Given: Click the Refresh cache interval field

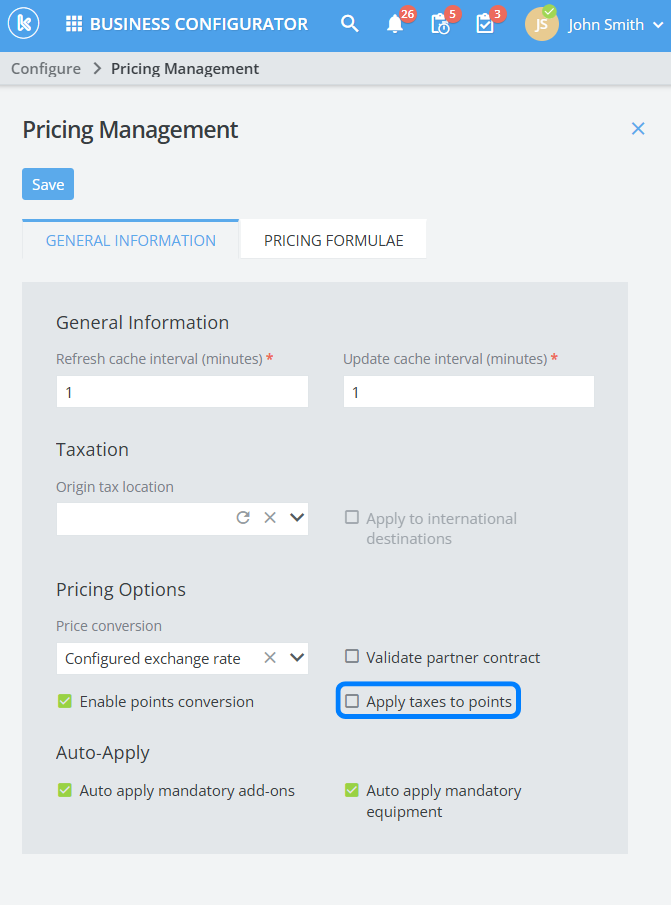Looking at the screenshot, I should pos(182,392).
